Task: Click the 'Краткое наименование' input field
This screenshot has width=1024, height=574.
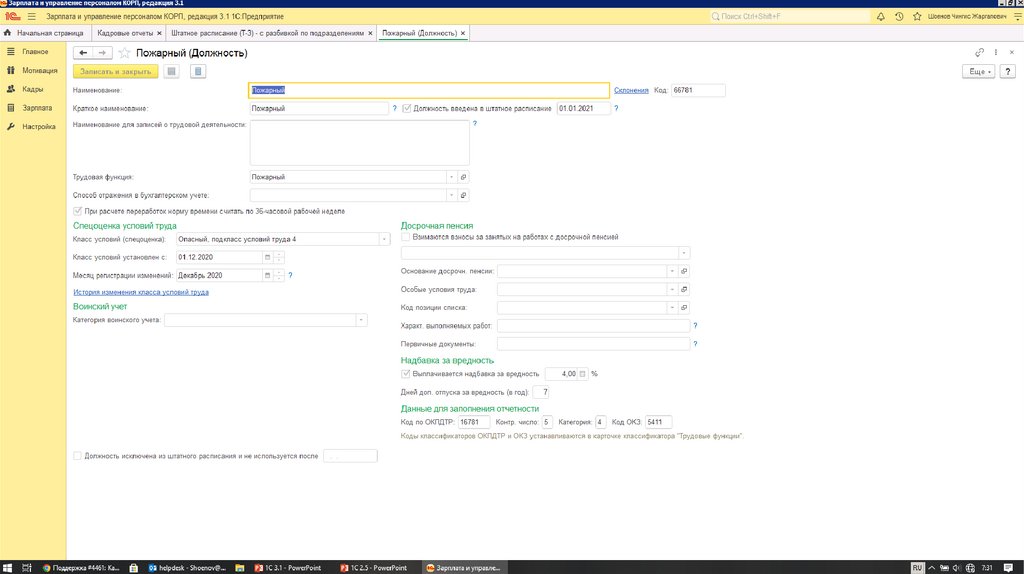Action: tap(318, 108)
